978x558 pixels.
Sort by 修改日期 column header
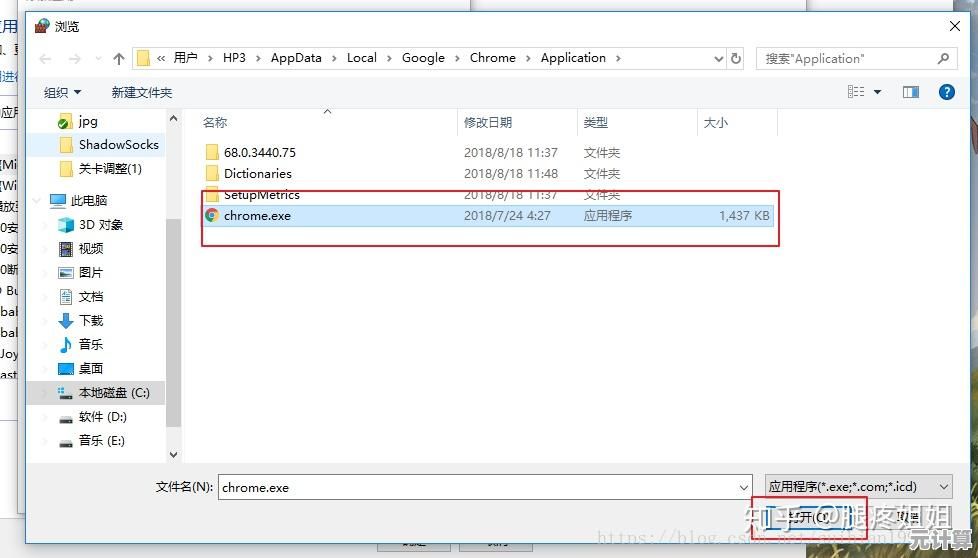[x=488, y=122]
